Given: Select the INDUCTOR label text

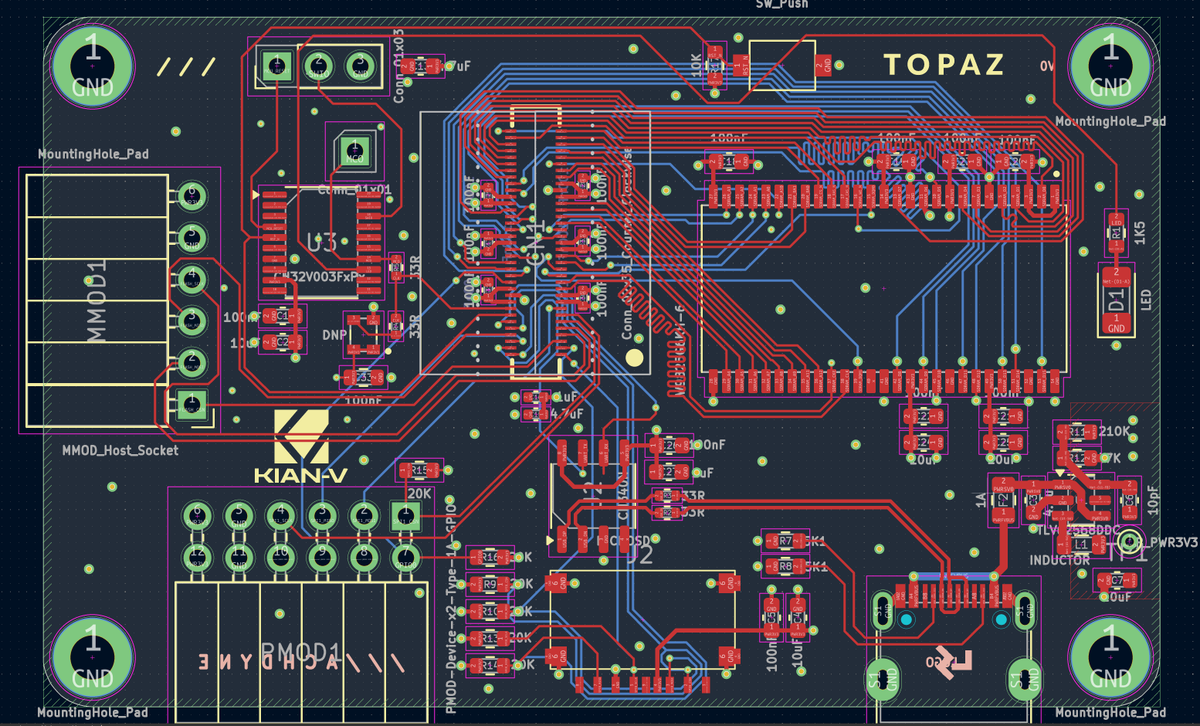Looking at the screenshot, I should pyautogui.click(x=1059, y=560).
